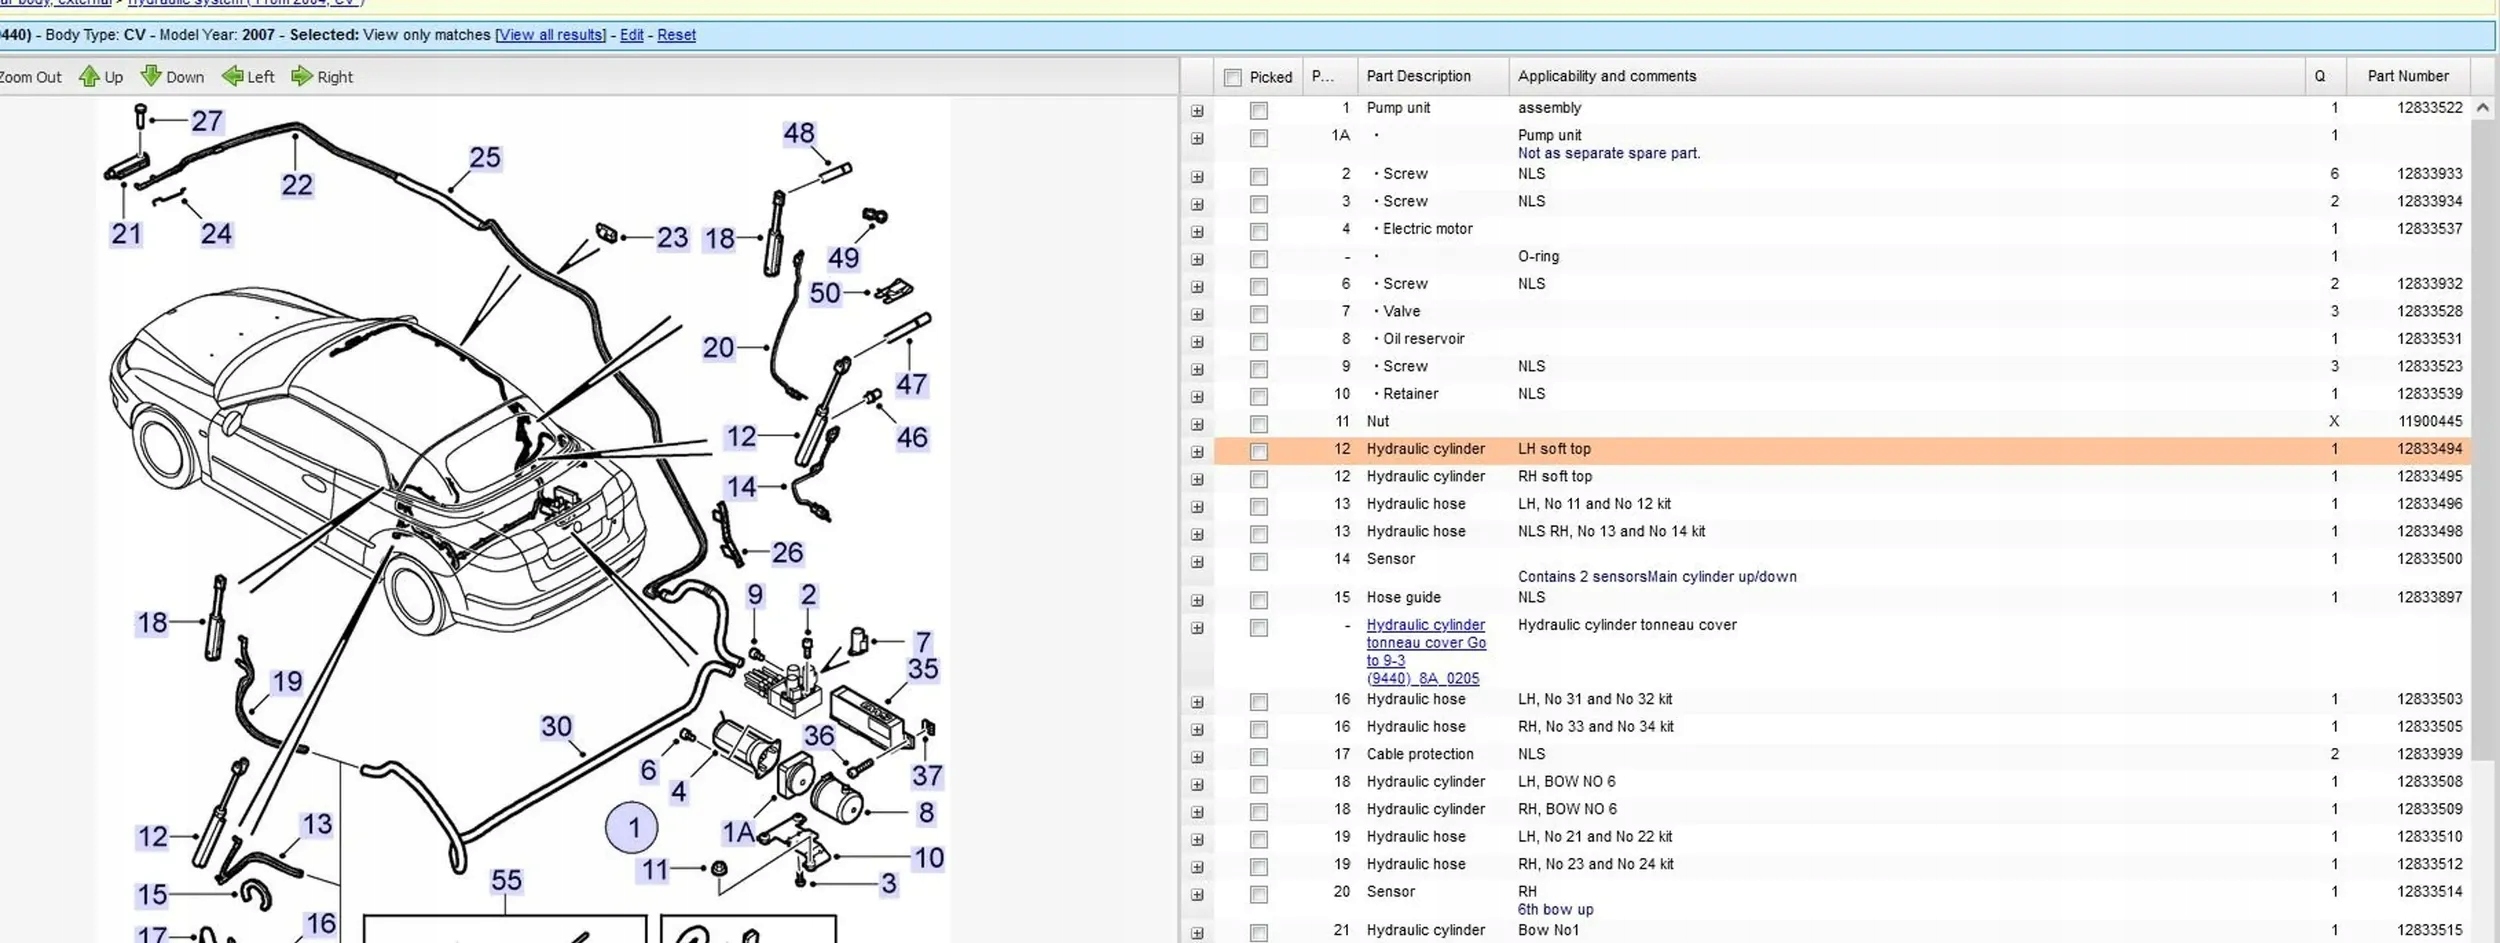The height and width of the screenshot is (943, 2500).
Task: Click the Reset link in the filter bar
Action: (676, 35)
